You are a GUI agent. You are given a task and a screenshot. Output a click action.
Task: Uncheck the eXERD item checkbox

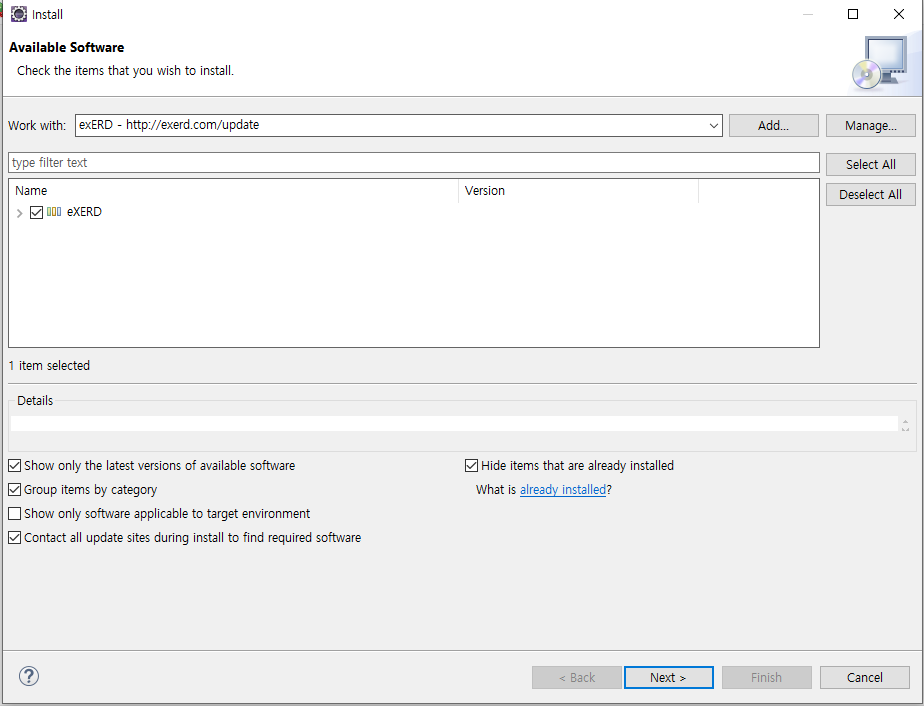[x=36, y=212]
